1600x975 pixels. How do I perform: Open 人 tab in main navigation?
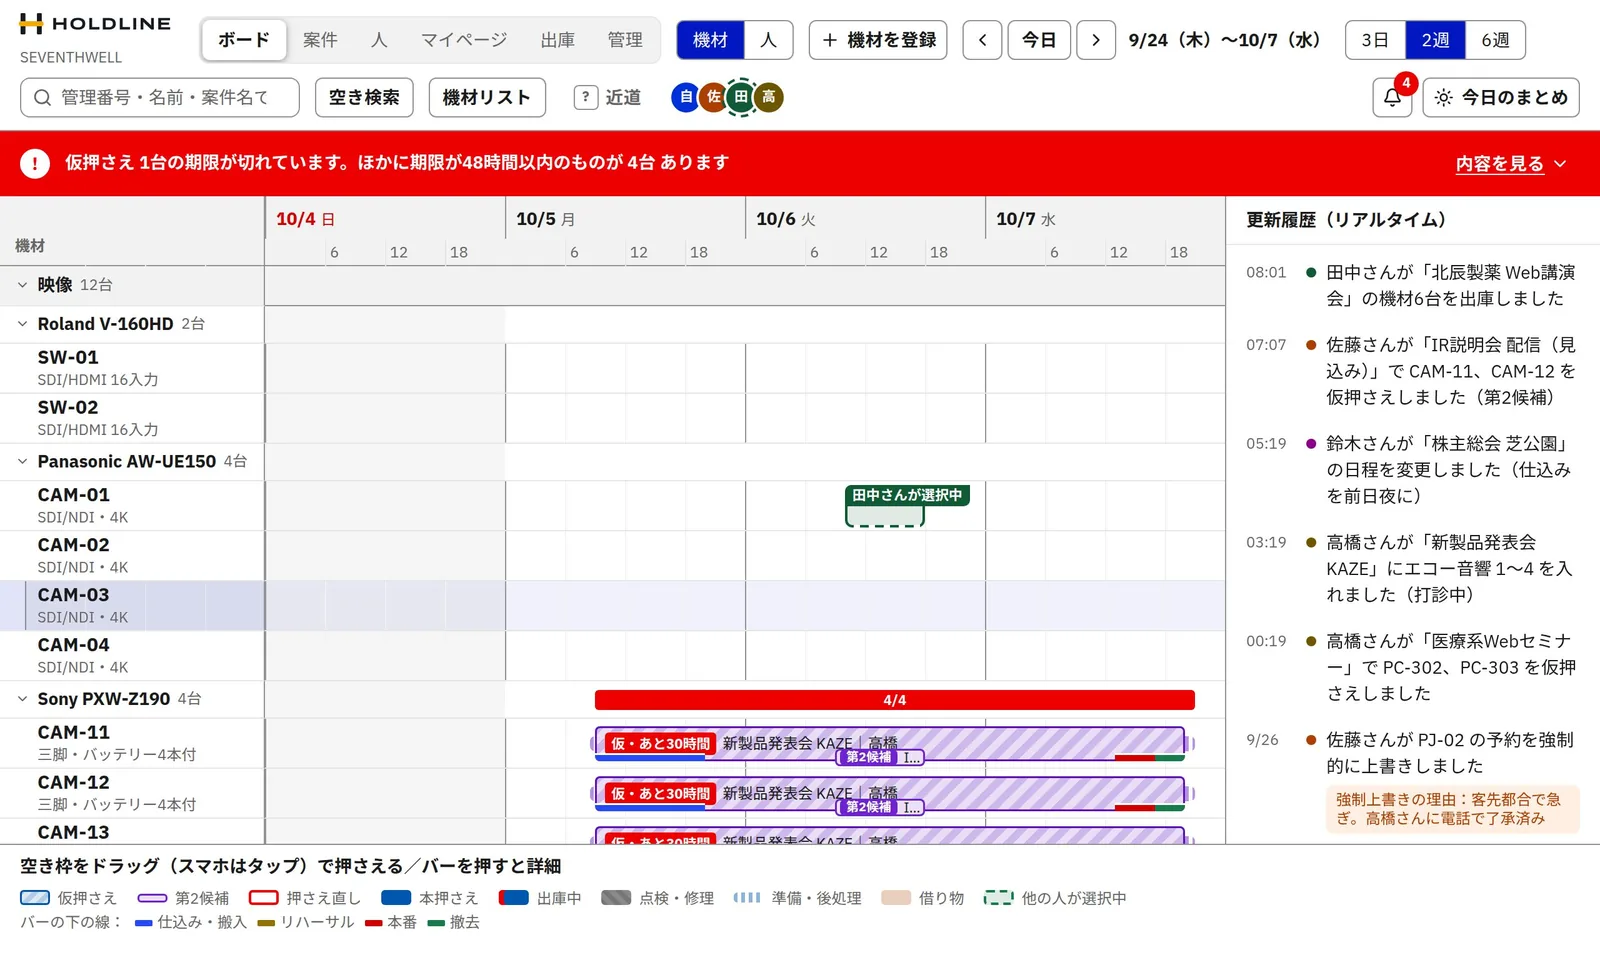tap(379, 40)
